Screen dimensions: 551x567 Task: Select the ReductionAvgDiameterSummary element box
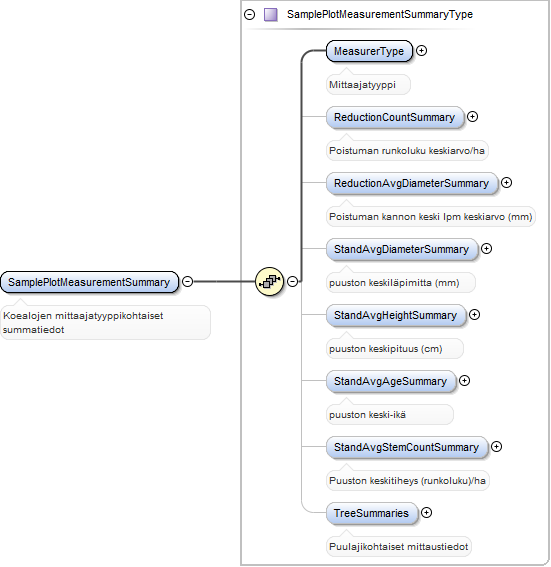click(x=412, y=183)
